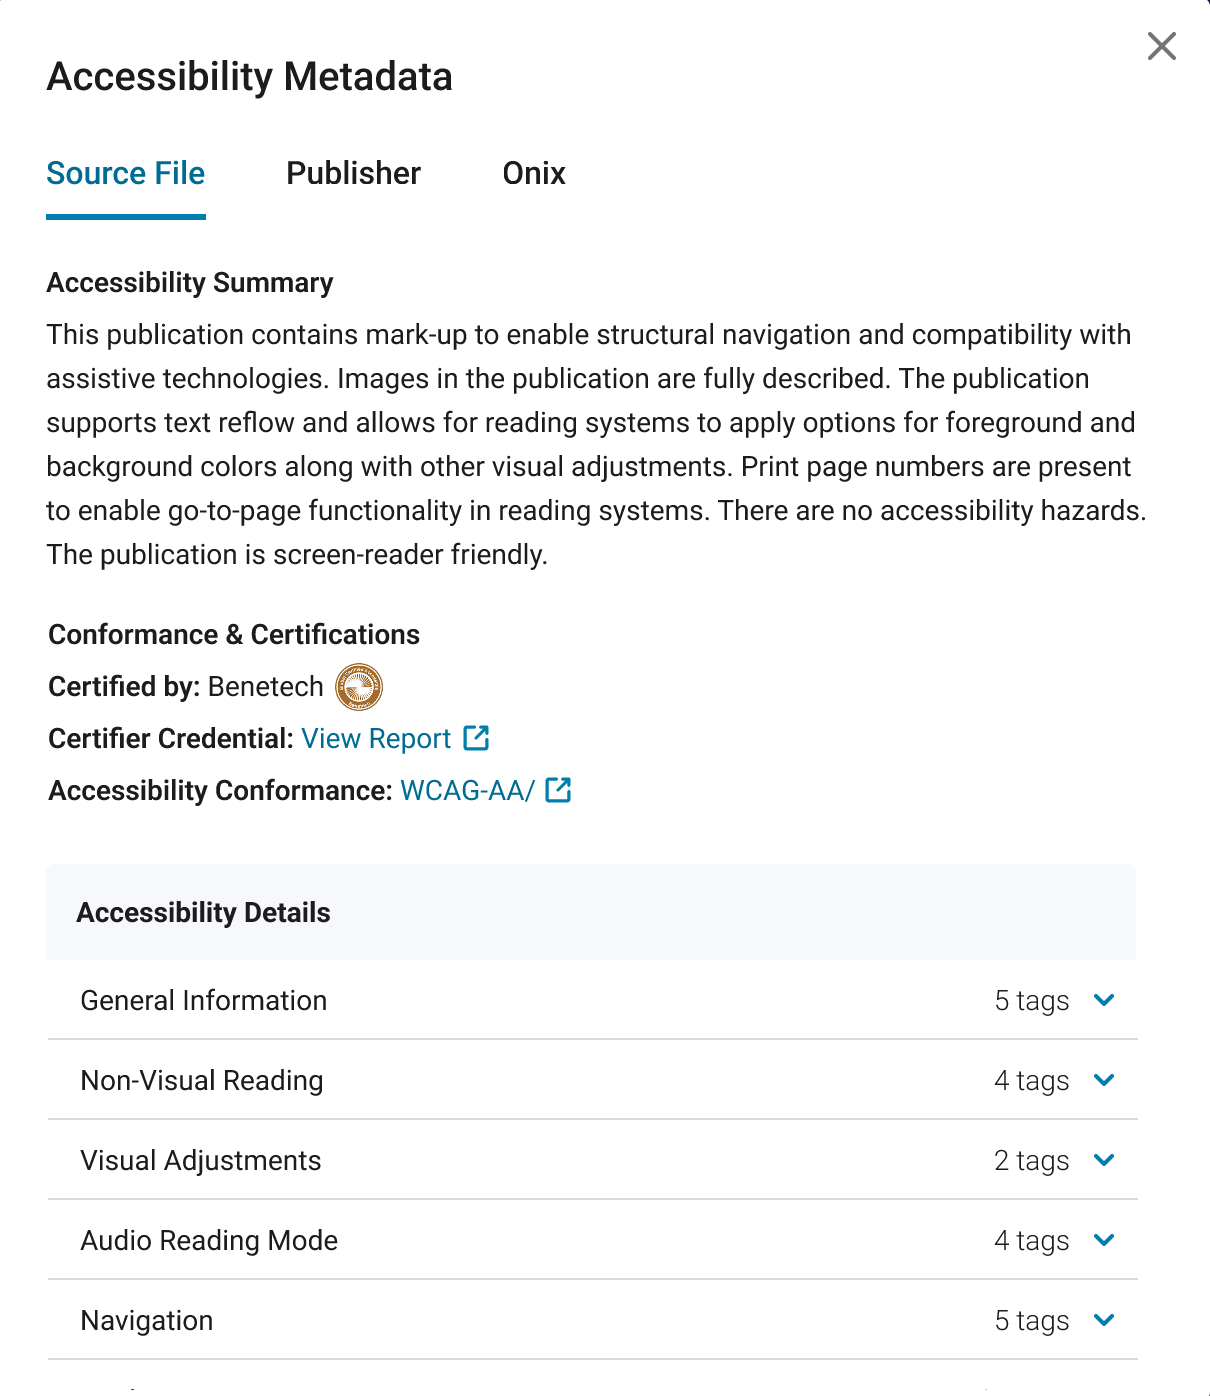Open the View Report link
The image size is (1210, 1396).
pos(376,738)
